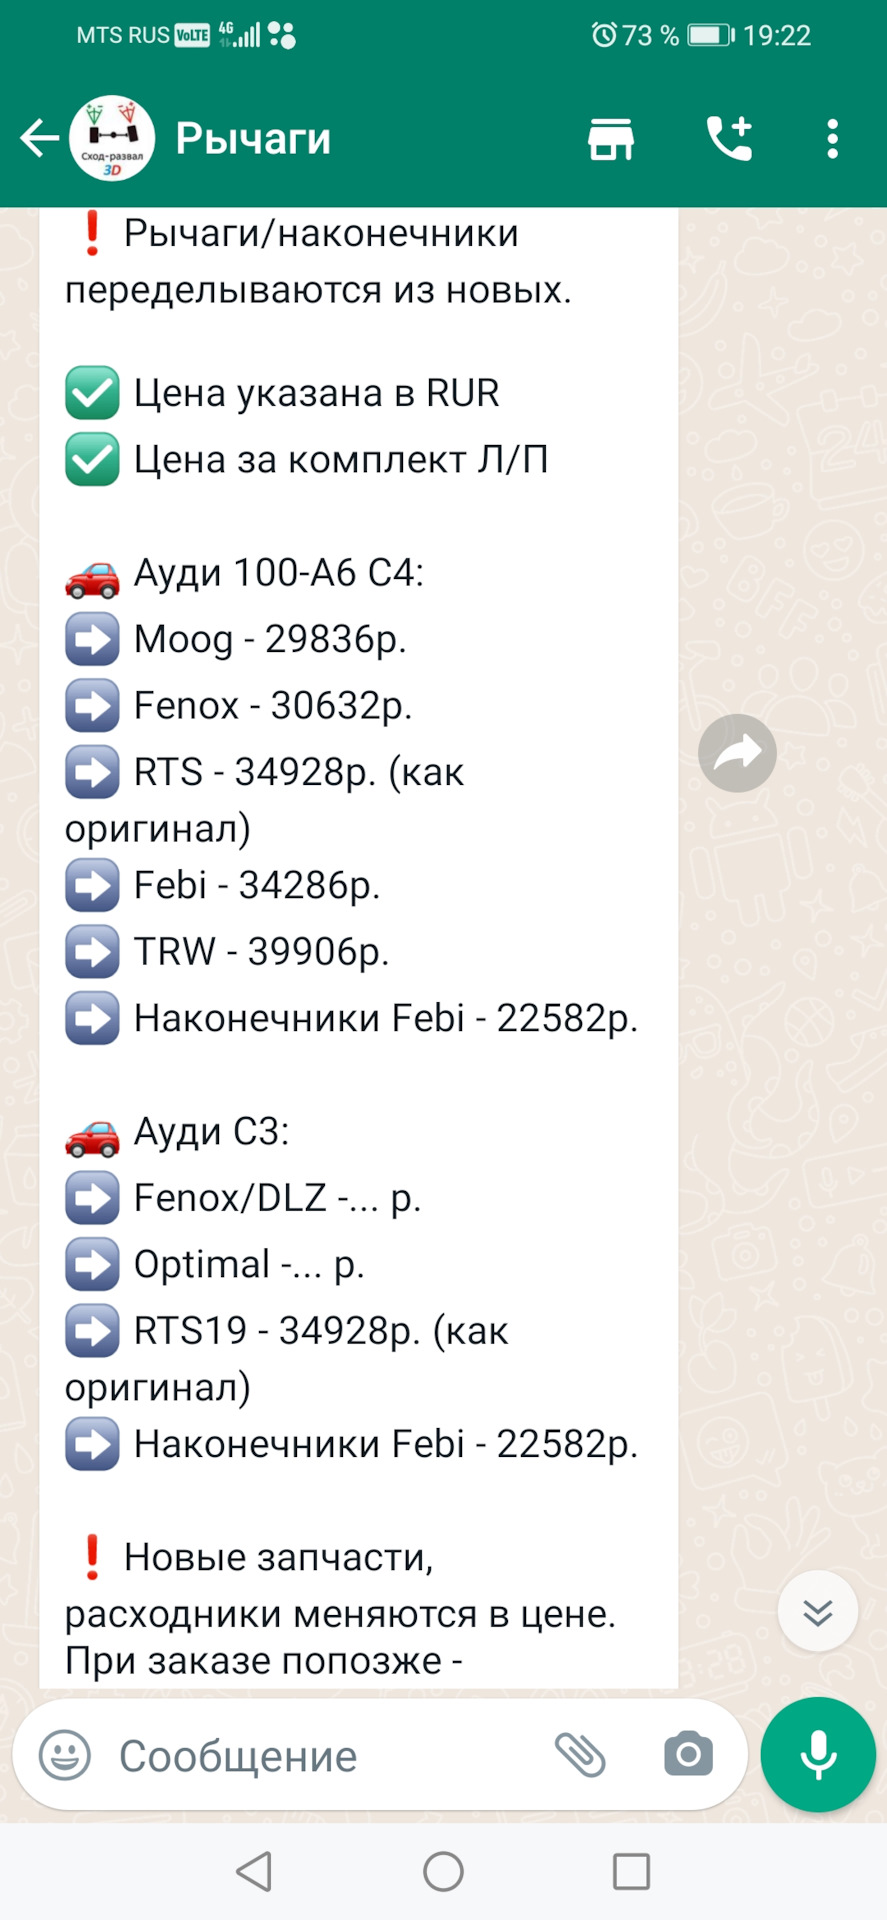Viewport: 887px width, 1920px height.
Task: Open recent apps with square button
Action: 631,1871
